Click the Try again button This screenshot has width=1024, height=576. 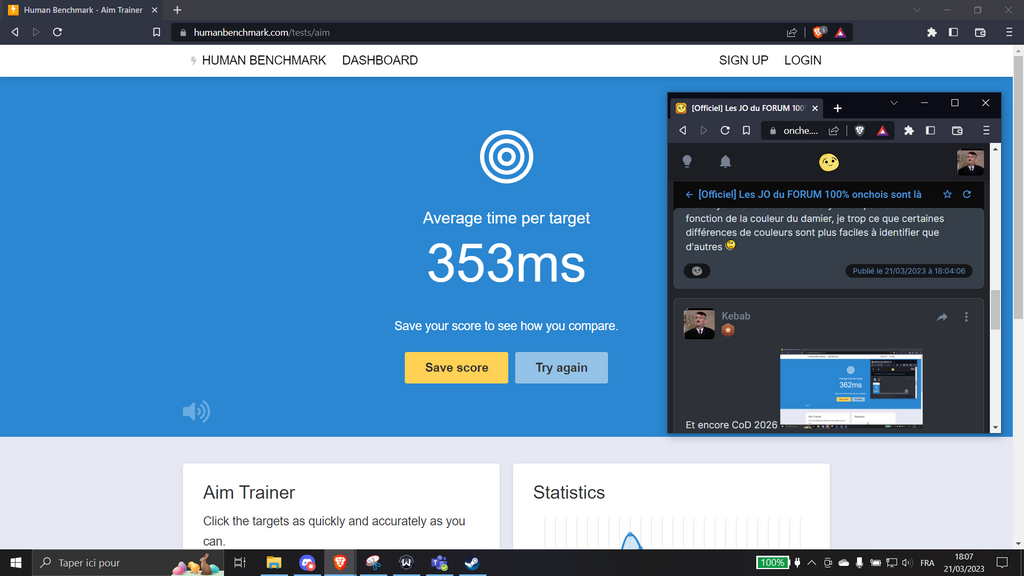561,368
